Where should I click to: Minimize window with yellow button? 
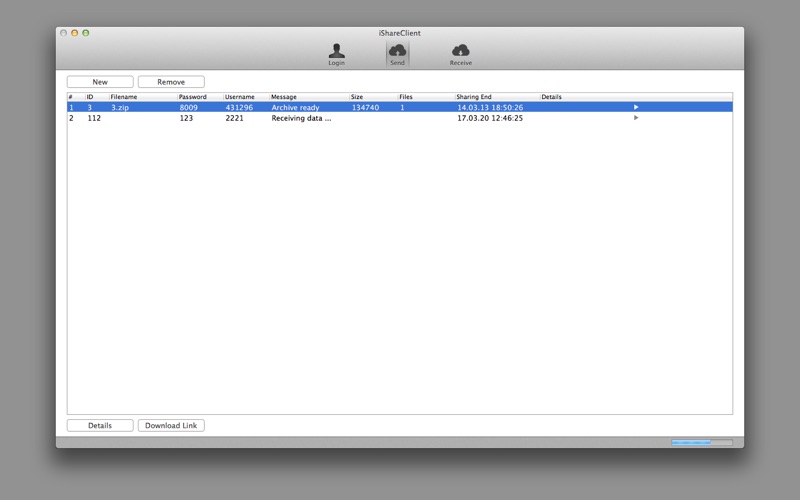pos(74,33)
